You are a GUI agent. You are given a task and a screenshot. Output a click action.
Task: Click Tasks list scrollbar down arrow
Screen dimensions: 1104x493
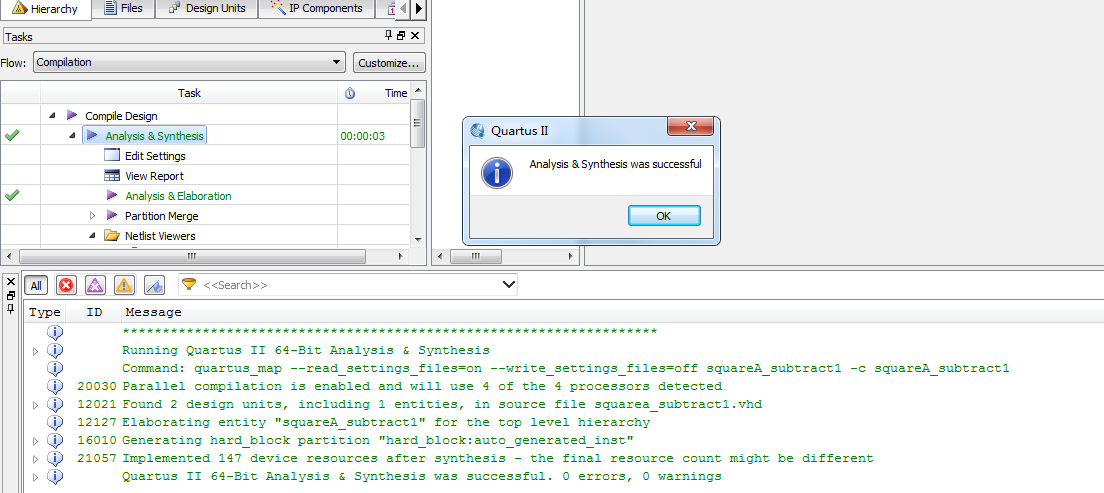pos(418,239)
